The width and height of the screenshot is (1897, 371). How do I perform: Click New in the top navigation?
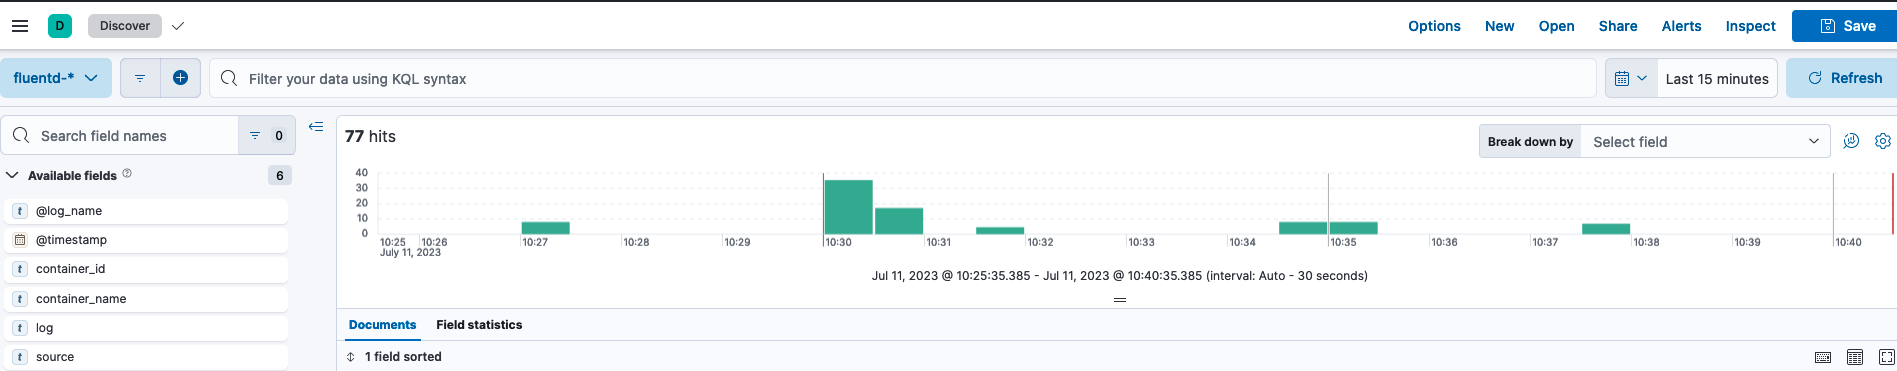point(1499,26)
